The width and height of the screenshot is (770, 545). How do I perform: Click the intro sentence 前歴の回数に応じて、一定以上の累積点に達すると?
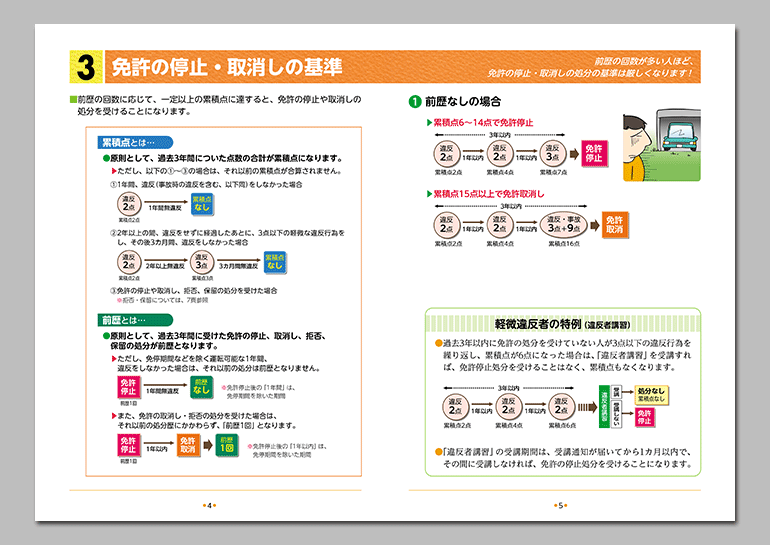tap(219, 105)
